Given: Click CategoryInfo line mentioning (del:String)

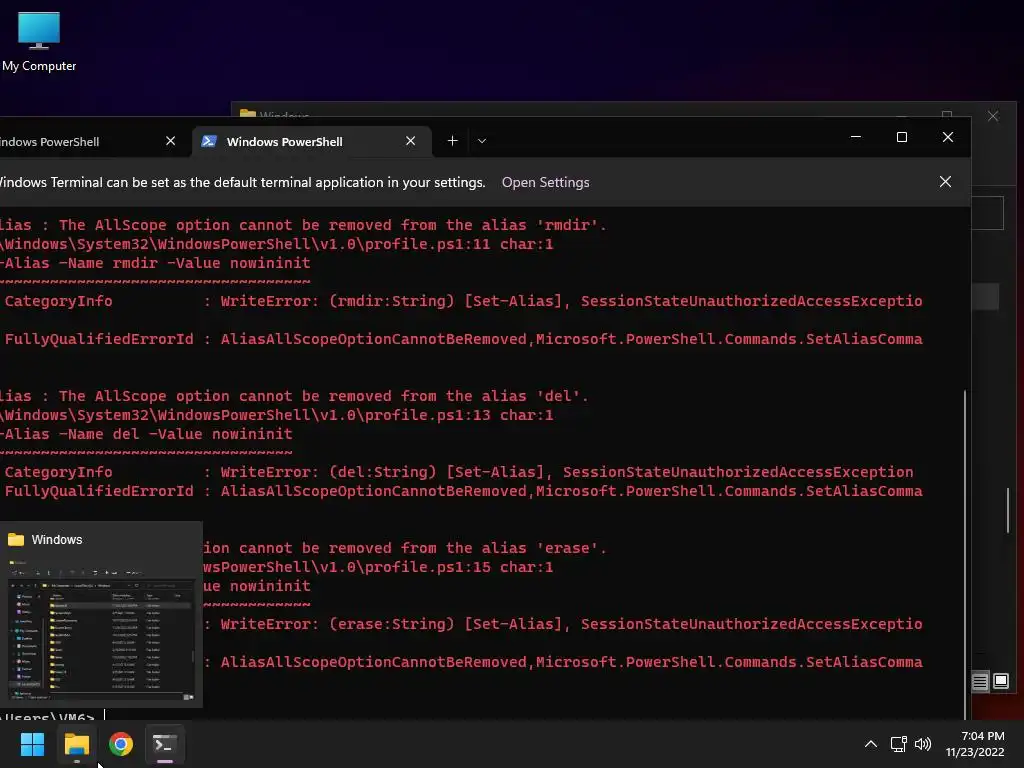Looking at the screenshot, I should (x=458, y=472).
